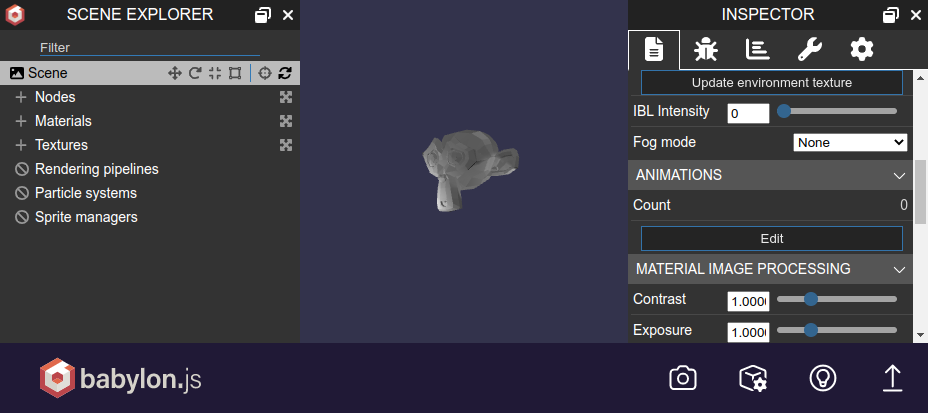The height and width of the screenshot is (413, 928).
Task: Click the Inspector scrollbar down arrow
Action: click(921, 335)
